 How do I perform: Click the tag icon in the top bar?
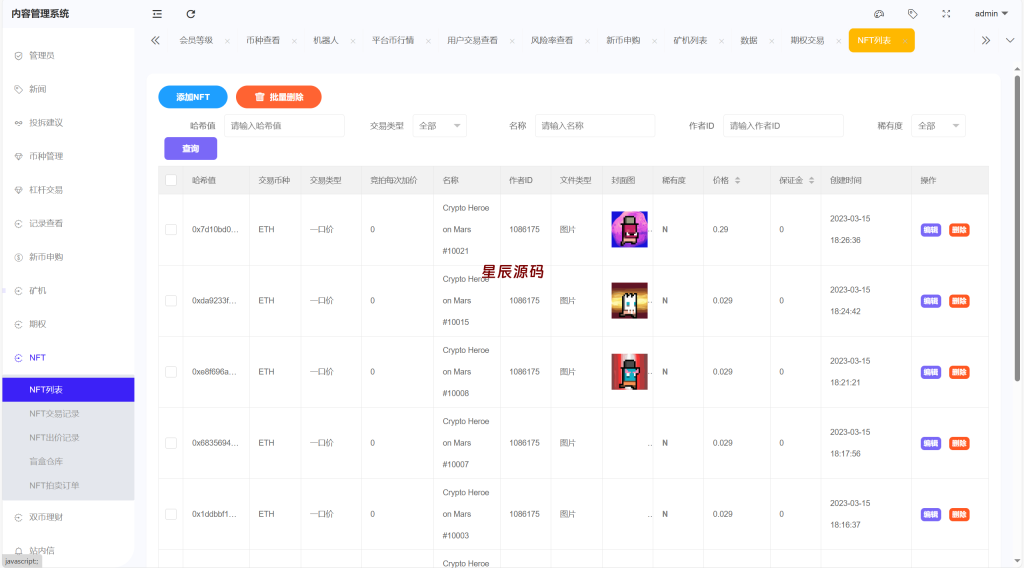click(912, 14)
